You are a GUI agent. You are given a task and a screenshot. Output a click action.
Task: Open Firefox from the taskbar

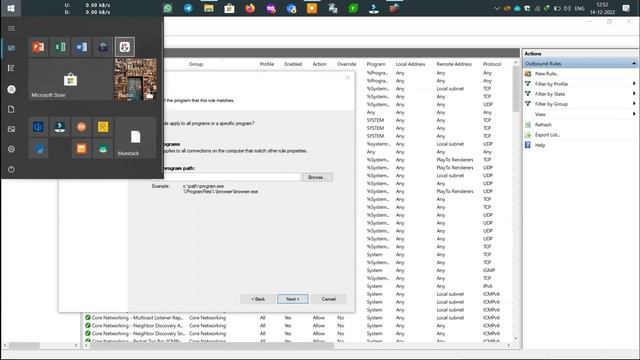[x=250, y=8]
